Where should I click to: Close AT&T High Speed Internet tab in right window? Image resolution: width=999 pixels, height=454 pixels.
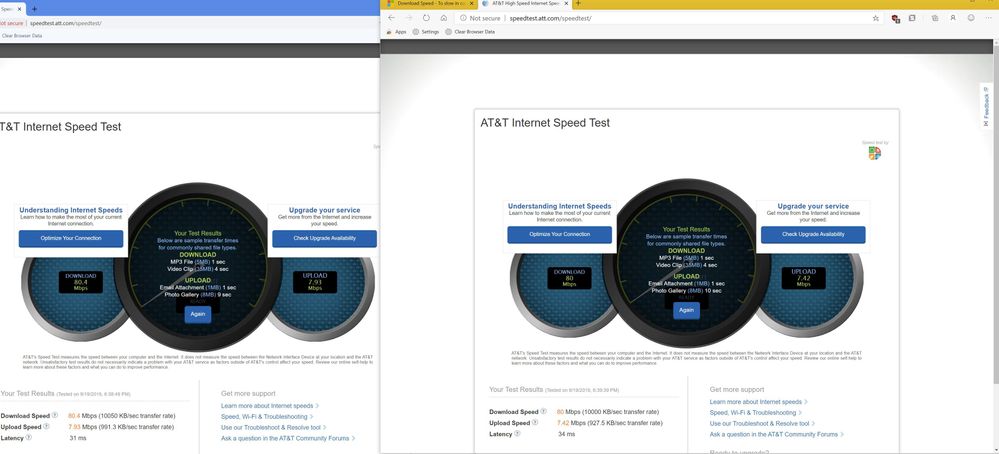[566, 4]
